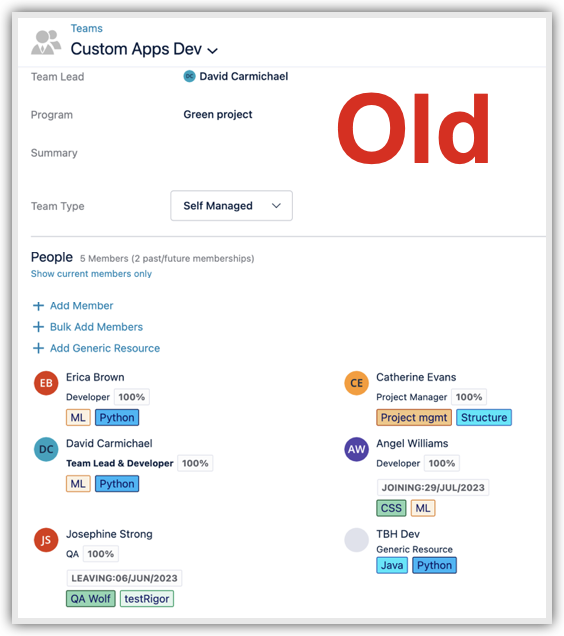
Task: Click the plus icon next to Add Member
Action: tap(38, 306)
